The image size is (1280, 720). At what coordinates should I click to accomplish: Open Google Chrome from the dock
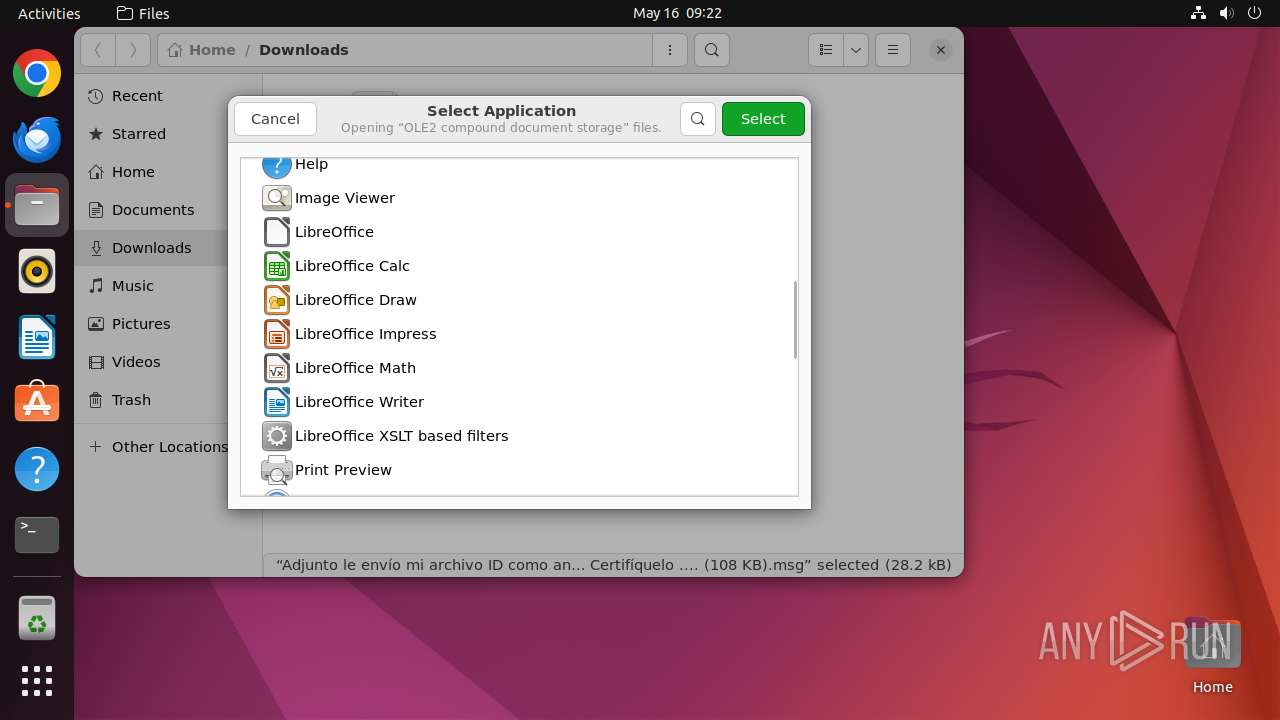pyautogui.click(x=37, y=73)
